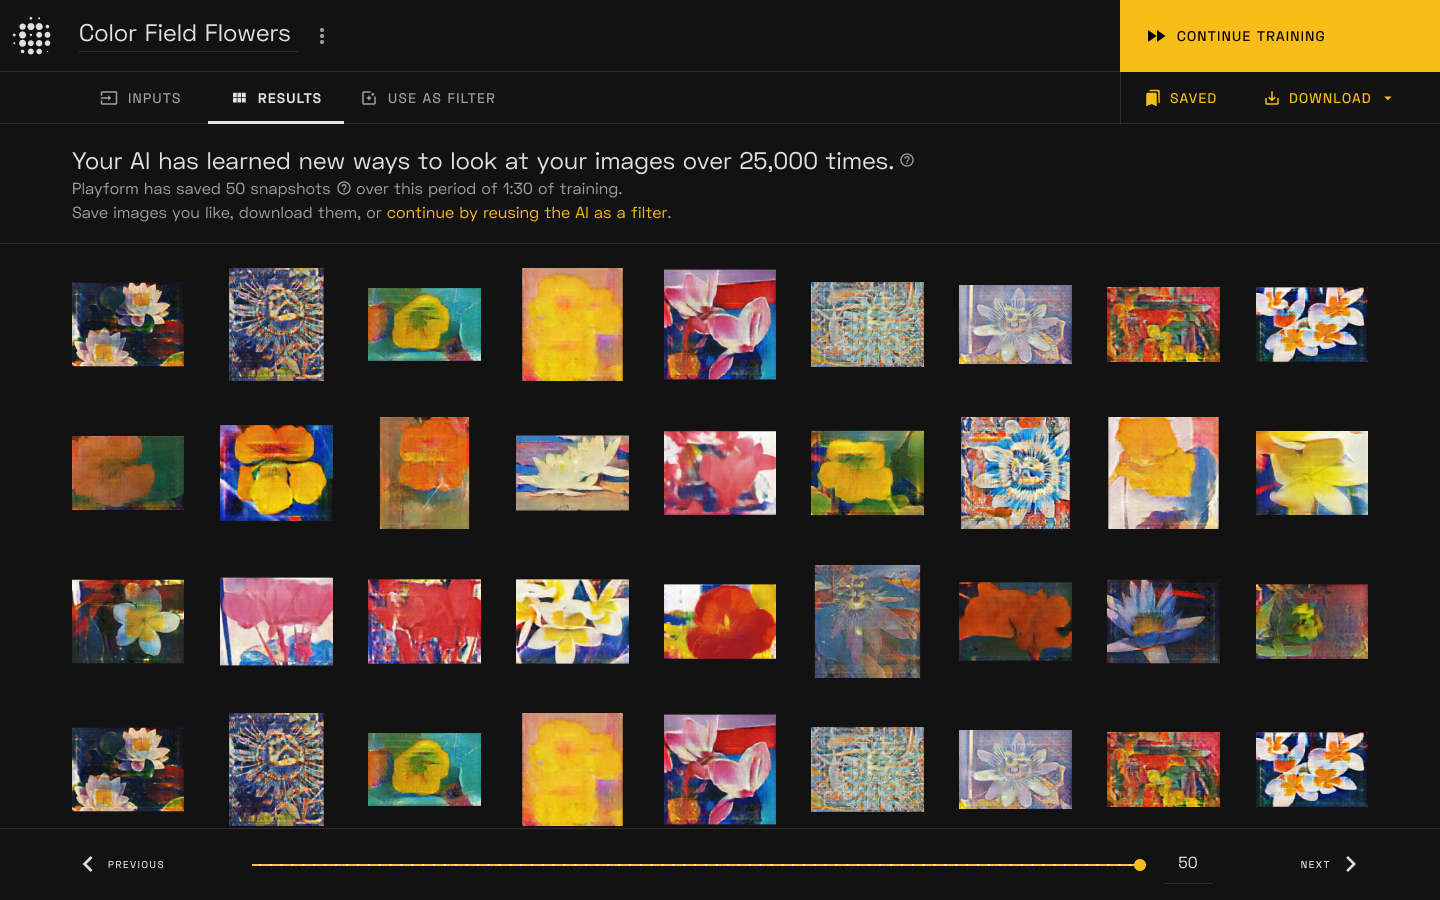Click the yellow snapshot slider handle
The height and width of the screenshot is (900, 1440).
tap(1140, 865)
